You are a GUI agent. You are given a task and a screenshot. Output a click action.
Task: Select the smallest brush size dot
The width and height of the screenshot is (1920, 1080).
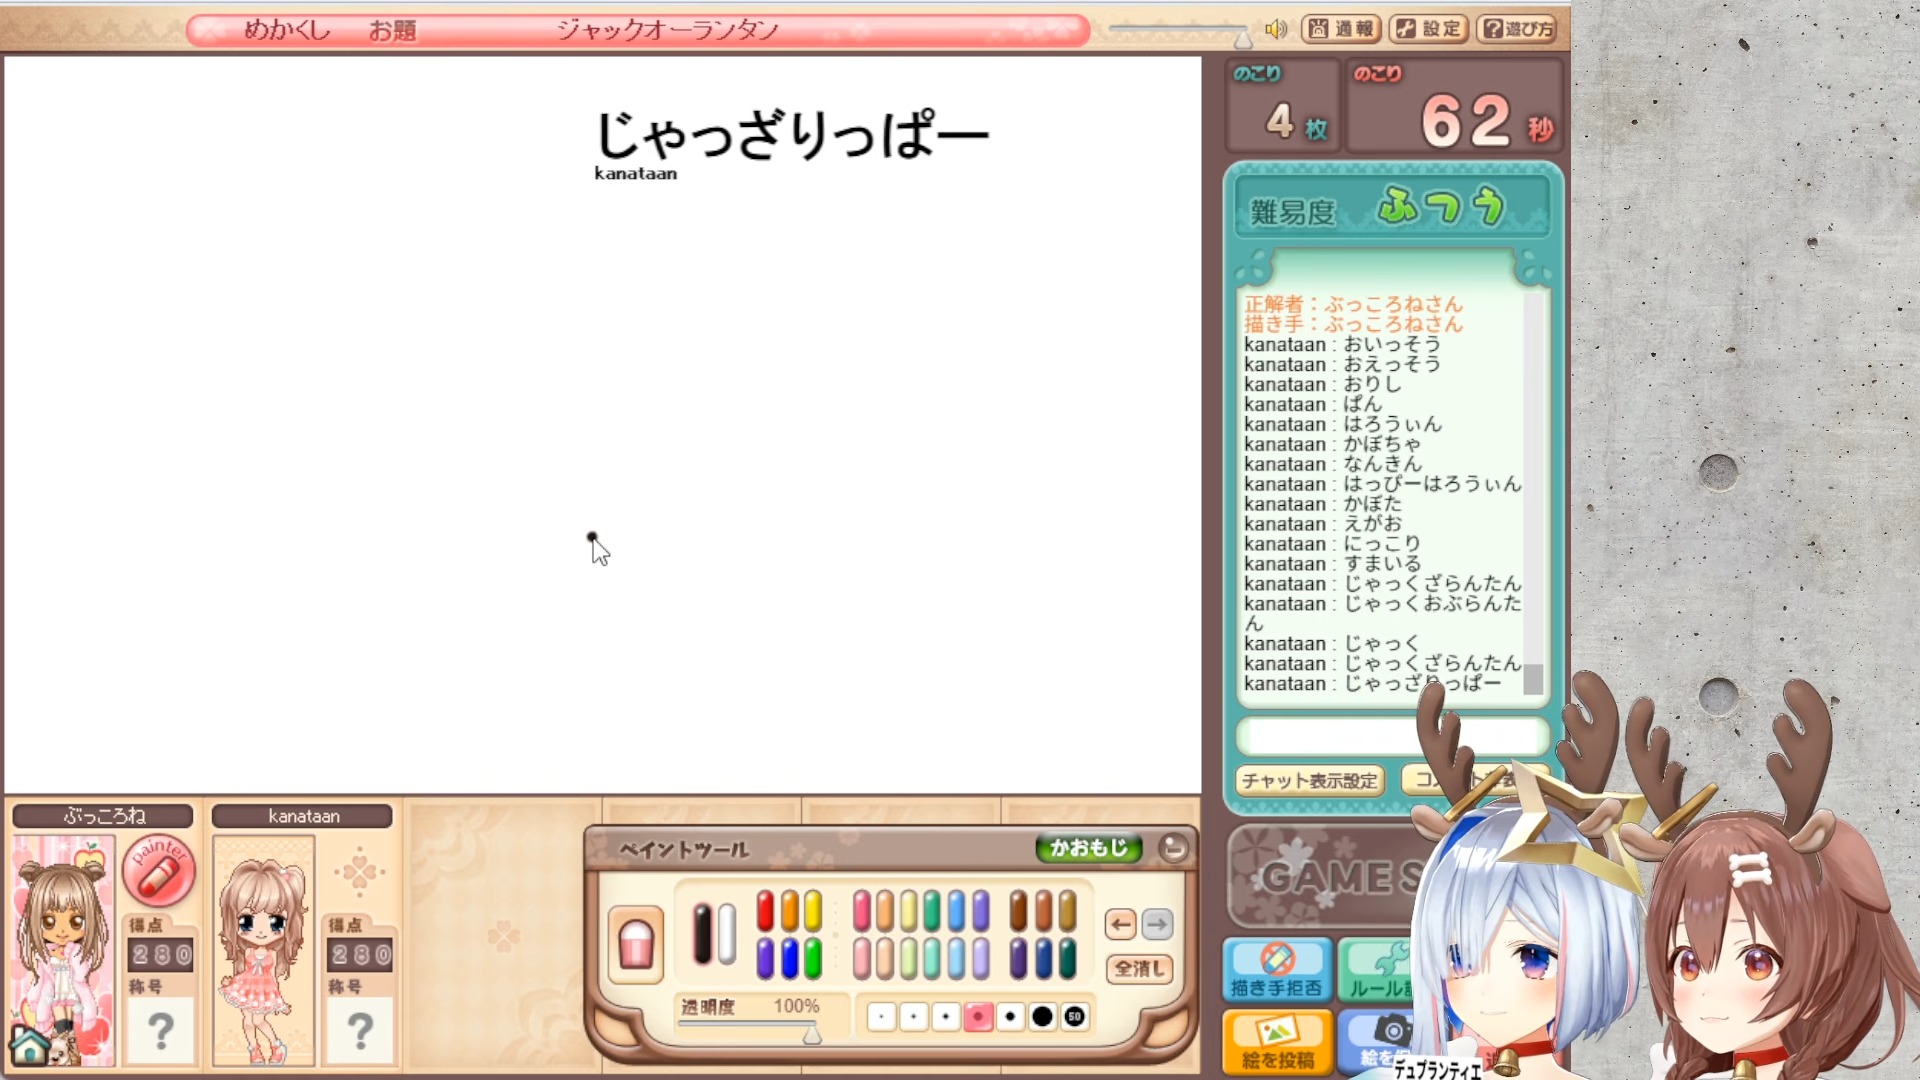click(x=881, y=1017)
